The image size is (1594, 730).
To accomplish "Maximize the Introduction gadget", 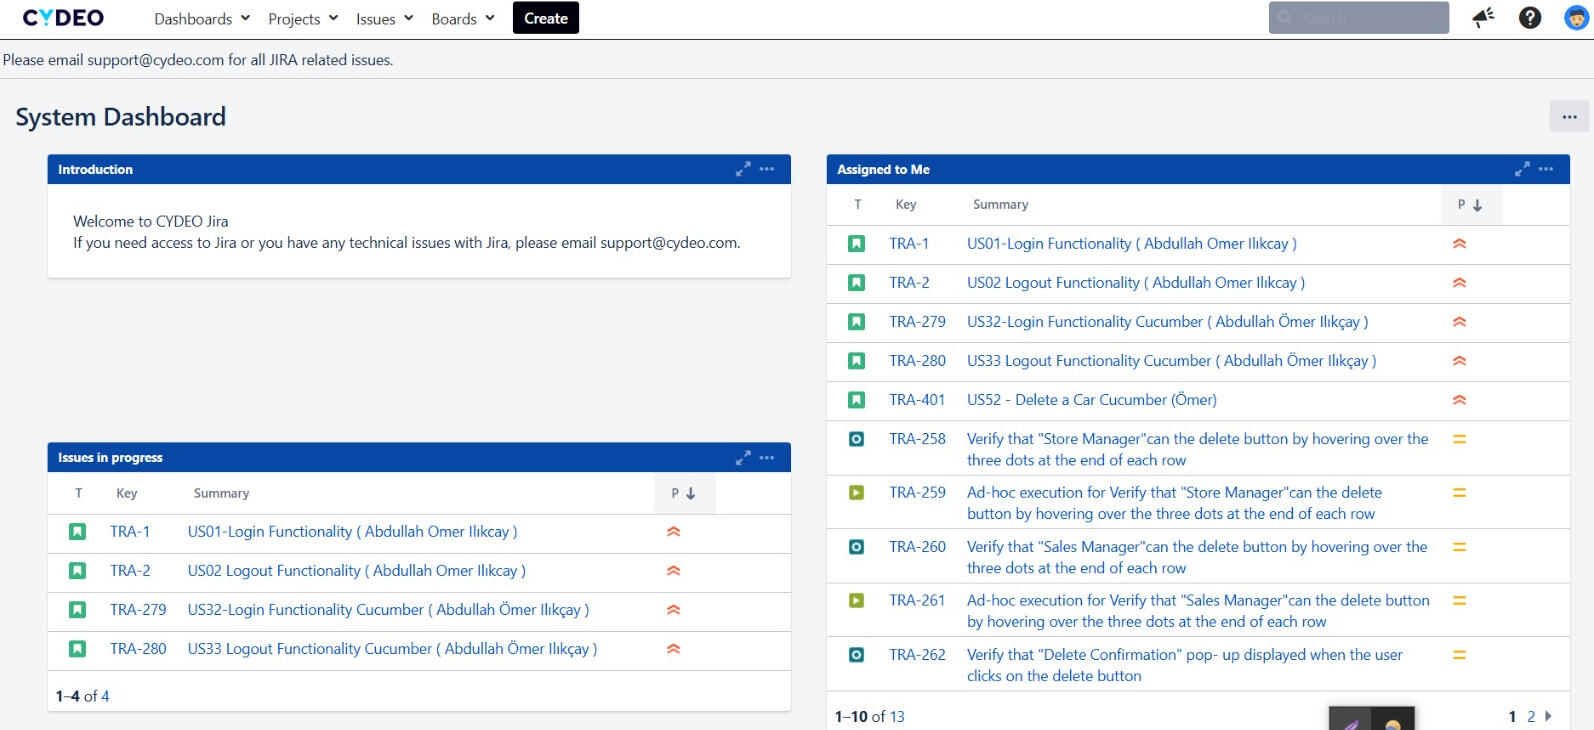I will coord(743,169).
